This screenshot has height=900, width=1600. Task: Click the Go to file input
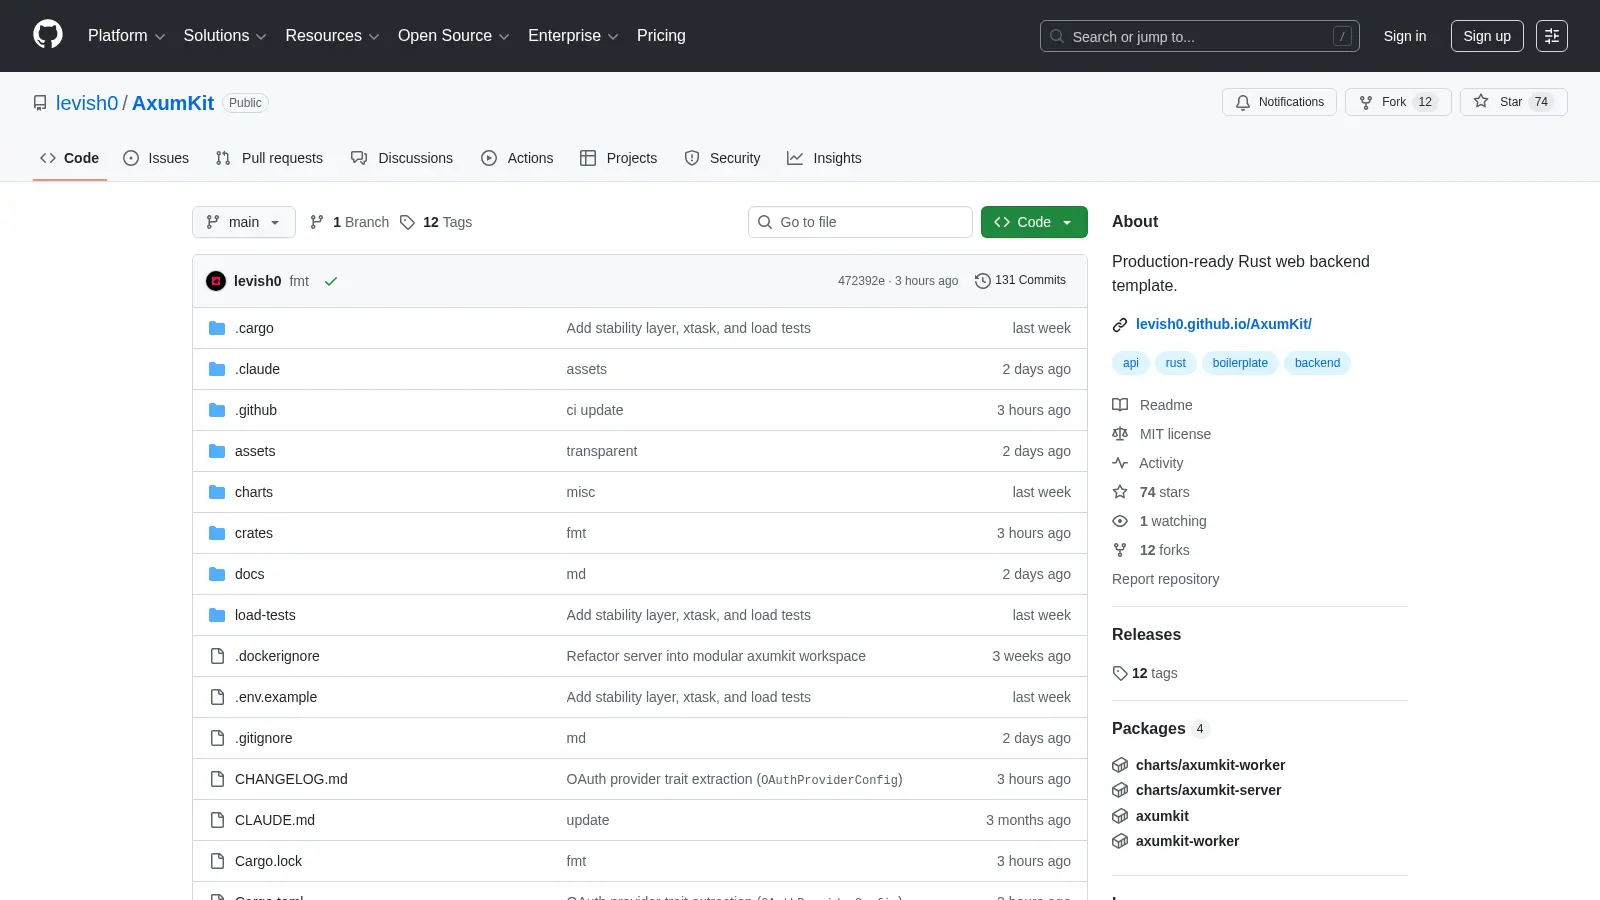(860, 222)
